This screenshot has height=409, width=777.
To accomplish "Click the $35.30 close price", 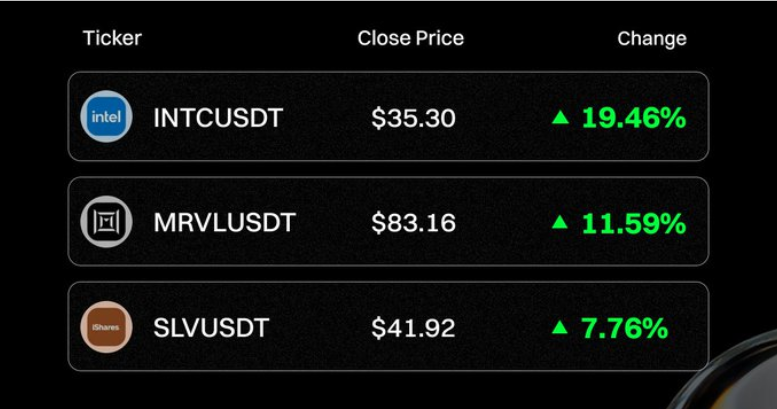I will click(x=413, y=118).
